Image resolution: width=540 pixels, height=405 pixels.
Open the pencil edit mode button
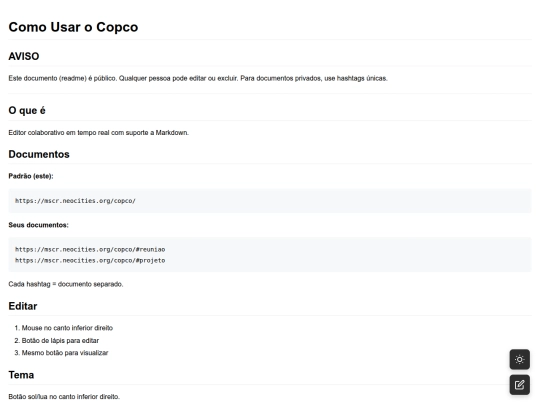click(519, 384)
